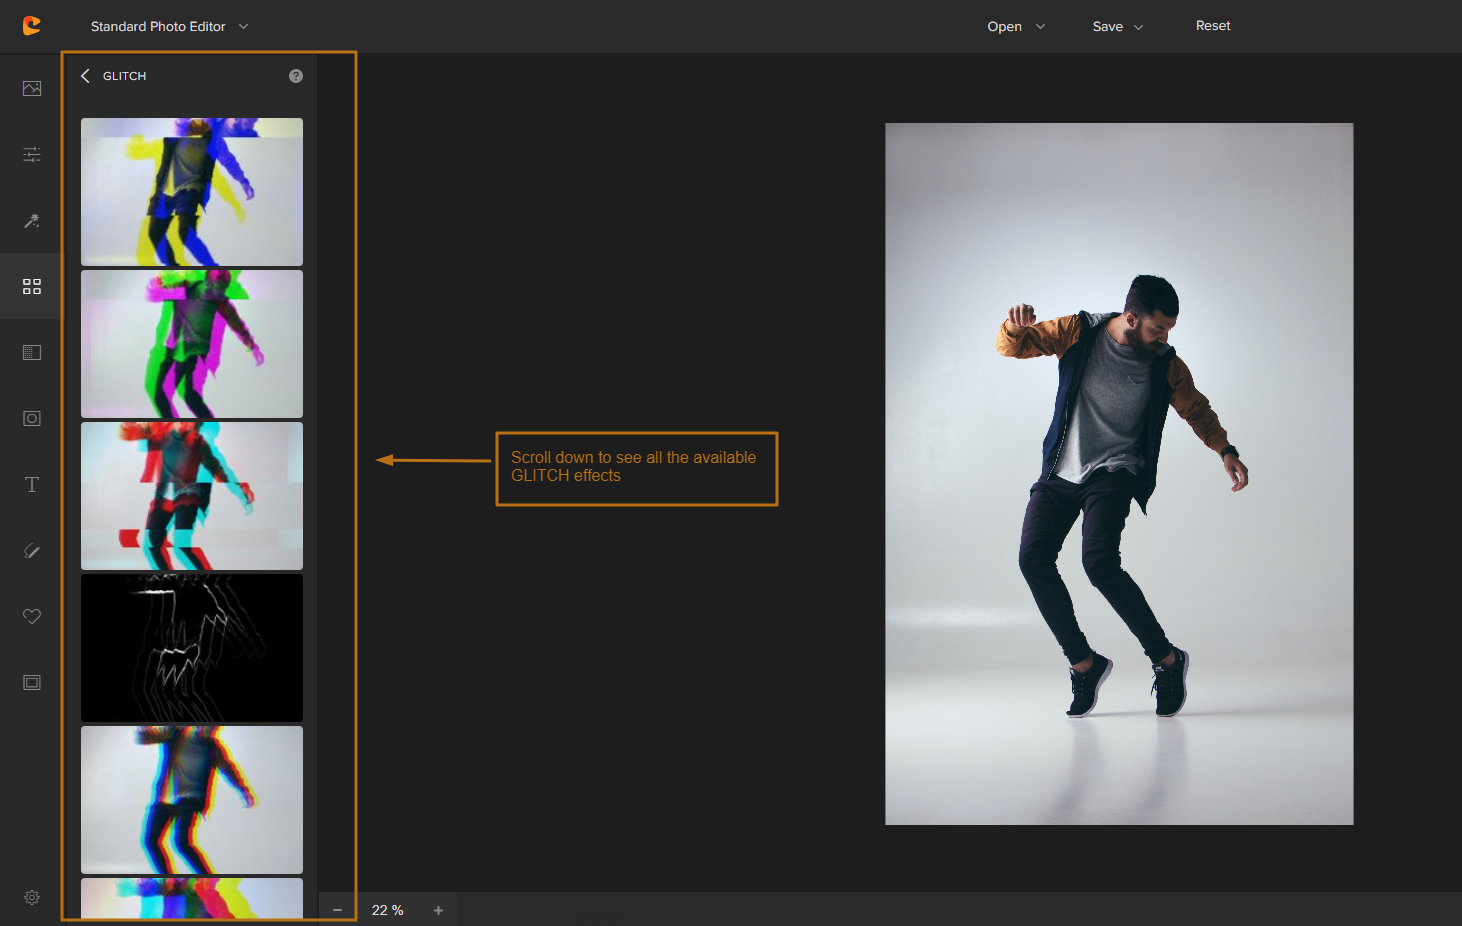The height and width of the screenshot is (926, 1462).
Task: Go back from GLITCH panel
Action: pyautogui.click(x=86, y=76)
